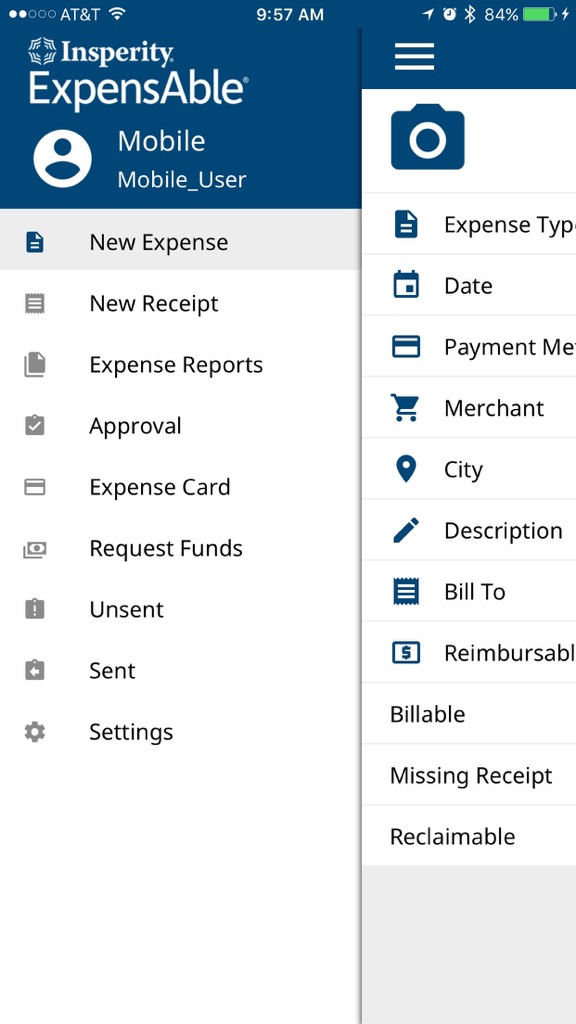Click the Expense Type document icon

[406, 225]
